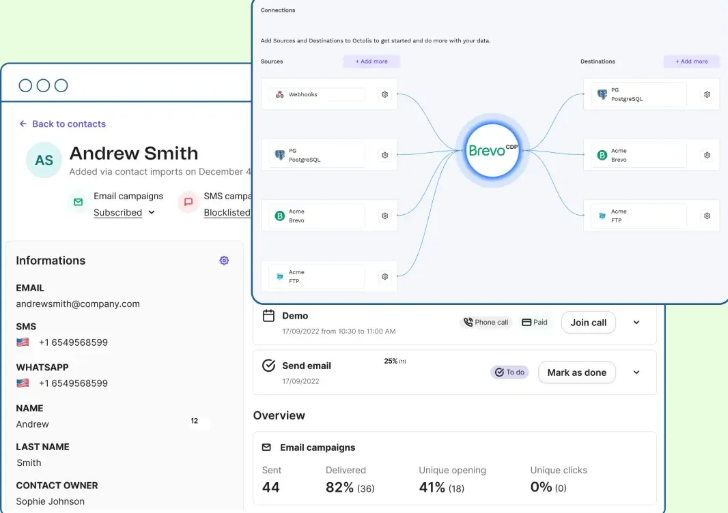The image size is (728, 513).
Task: Click the Phone call tag on Demo
Action: click(x=486, y=322)
